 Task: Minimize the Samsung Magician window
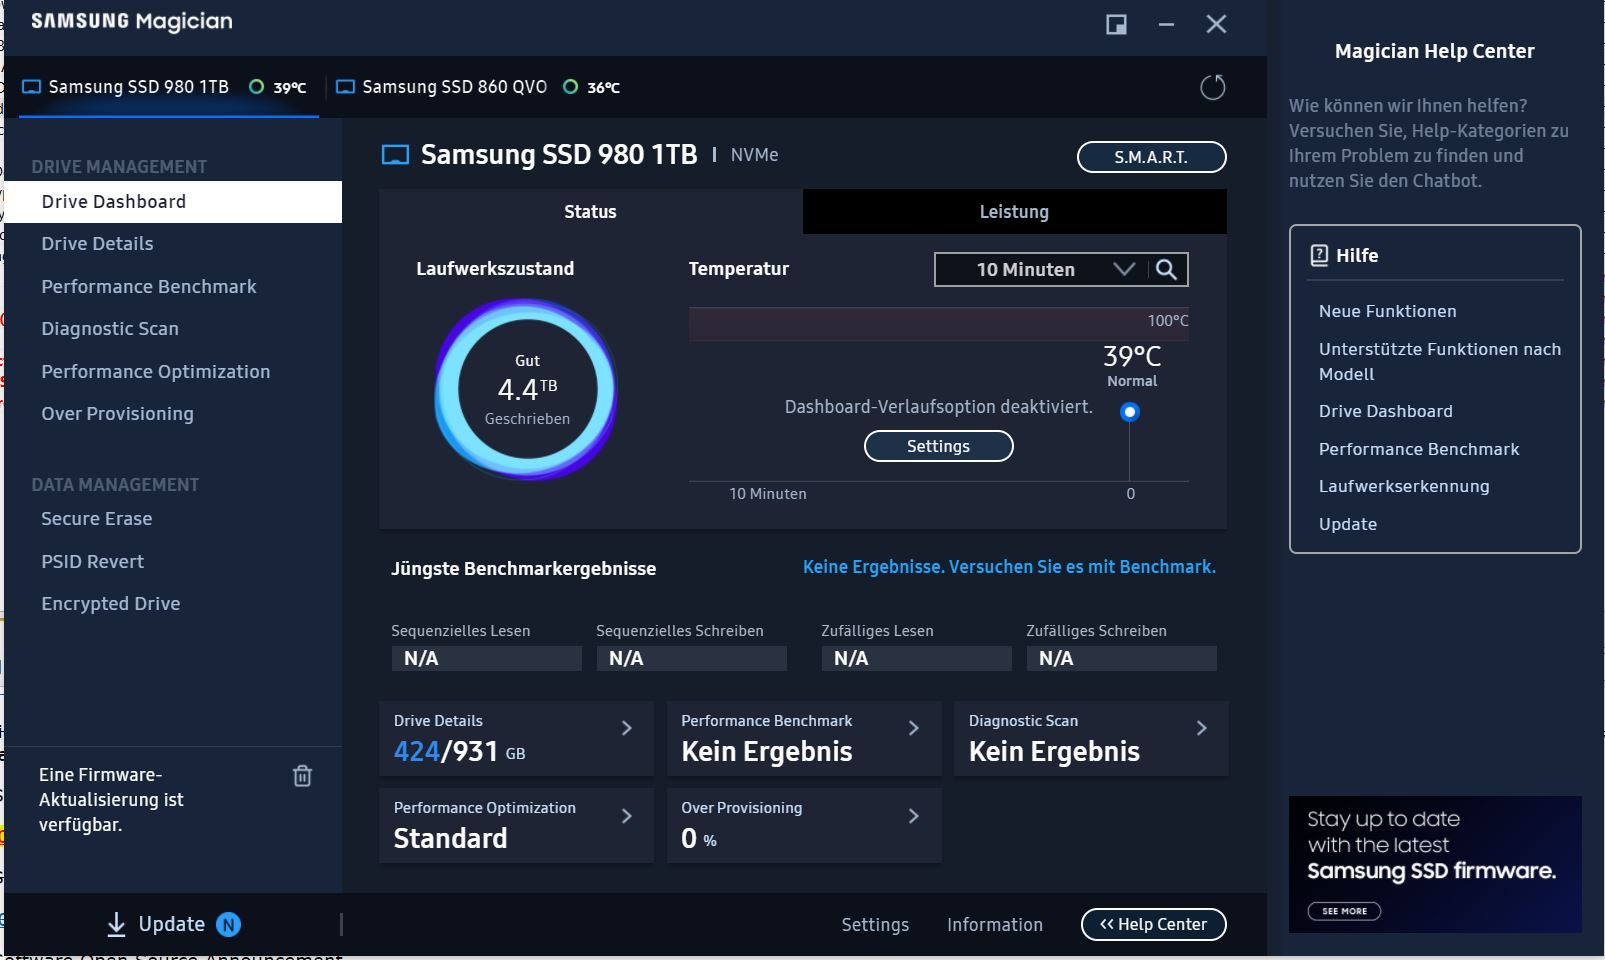click(1166, 25)
